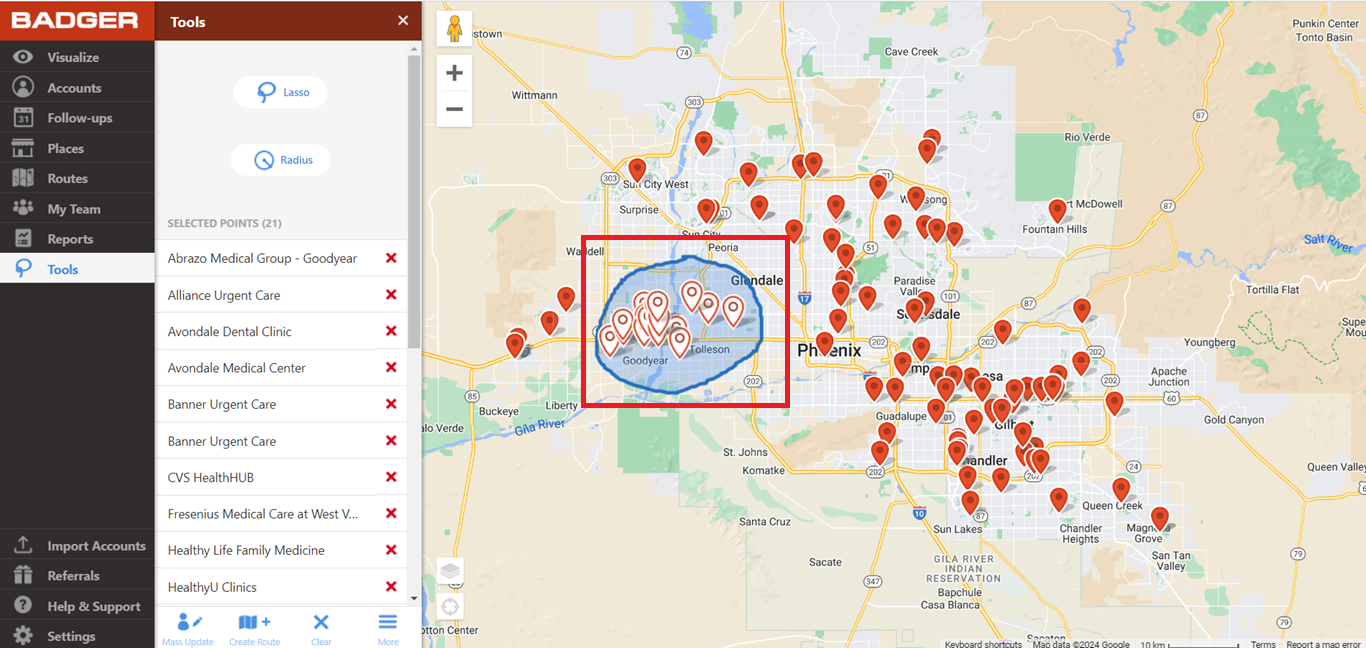Screen dimensions: 1366x648
Task: Open Fresenius Medical Care at West V... entry
Action: coord(263,514)
